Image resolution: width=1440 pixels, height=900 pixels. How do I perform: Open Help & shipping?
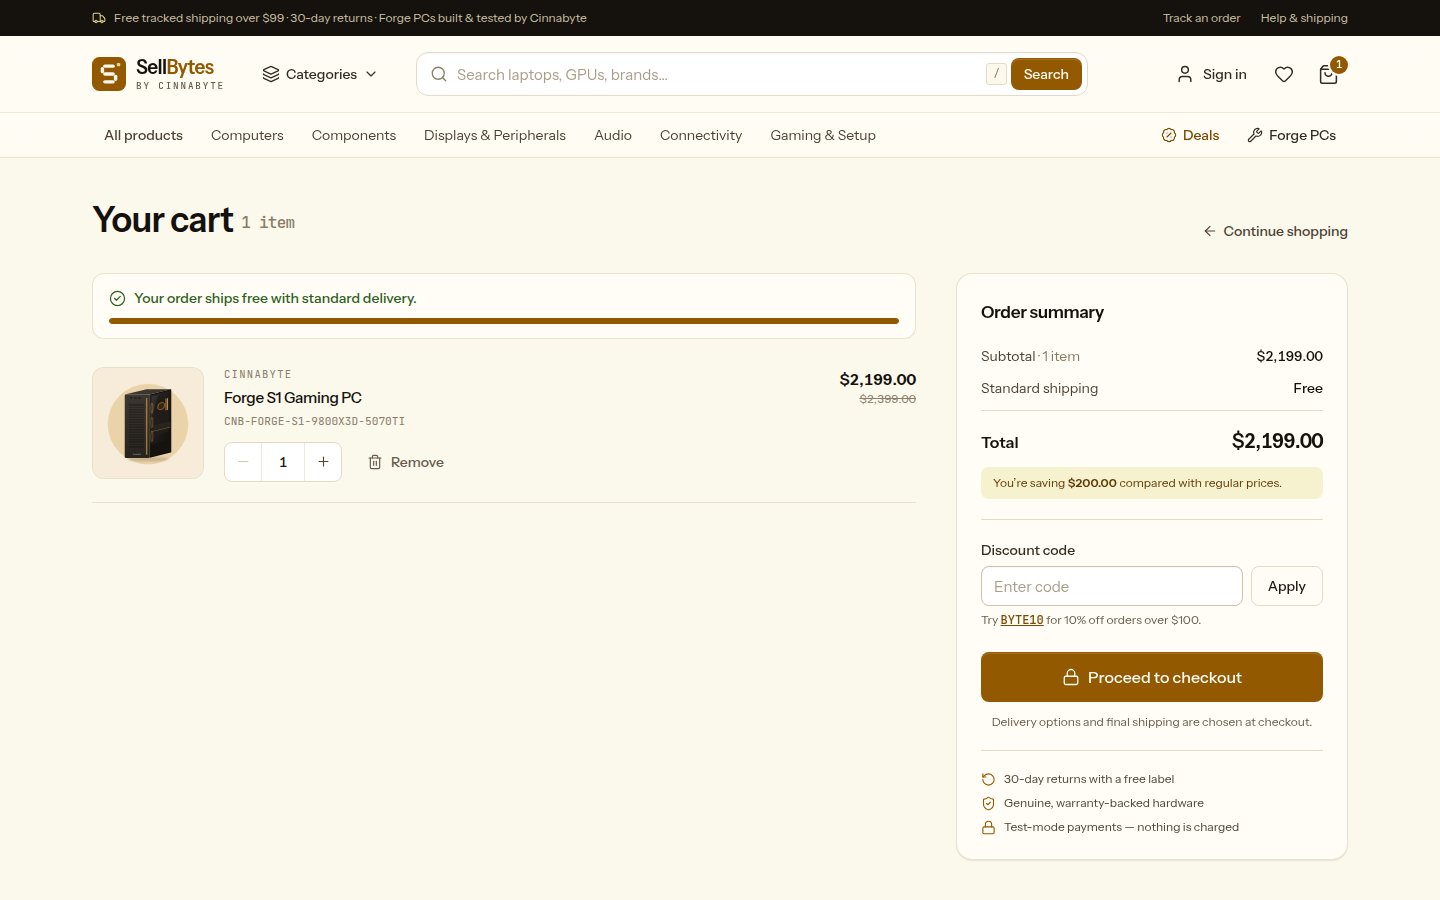[1304, 18]
